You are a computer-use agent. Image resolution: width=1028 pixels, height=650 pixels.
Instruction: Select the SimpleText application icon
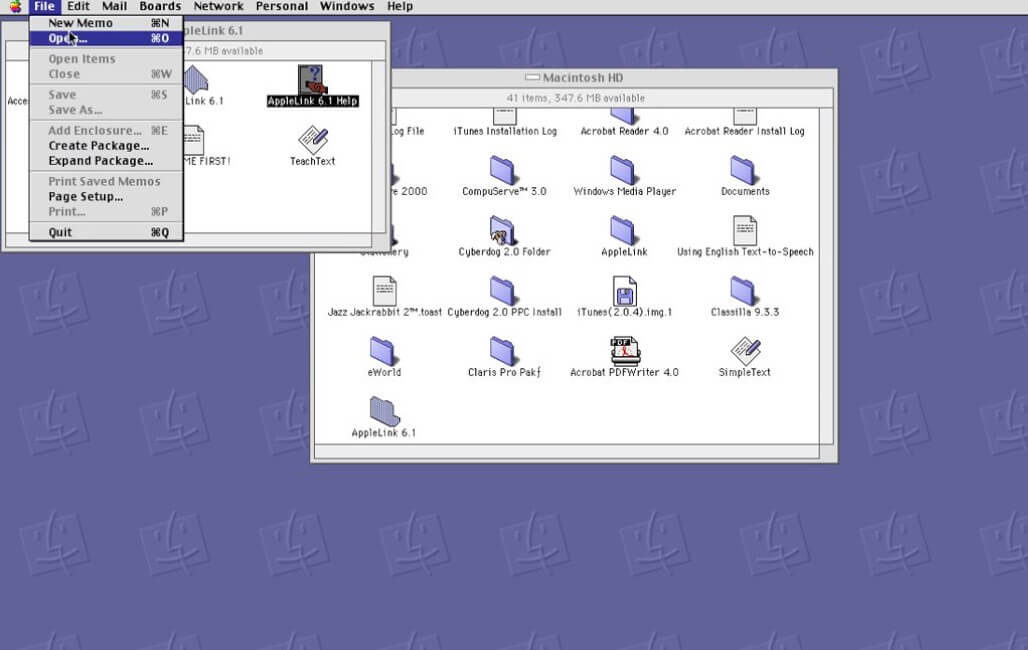click(745, 351)
